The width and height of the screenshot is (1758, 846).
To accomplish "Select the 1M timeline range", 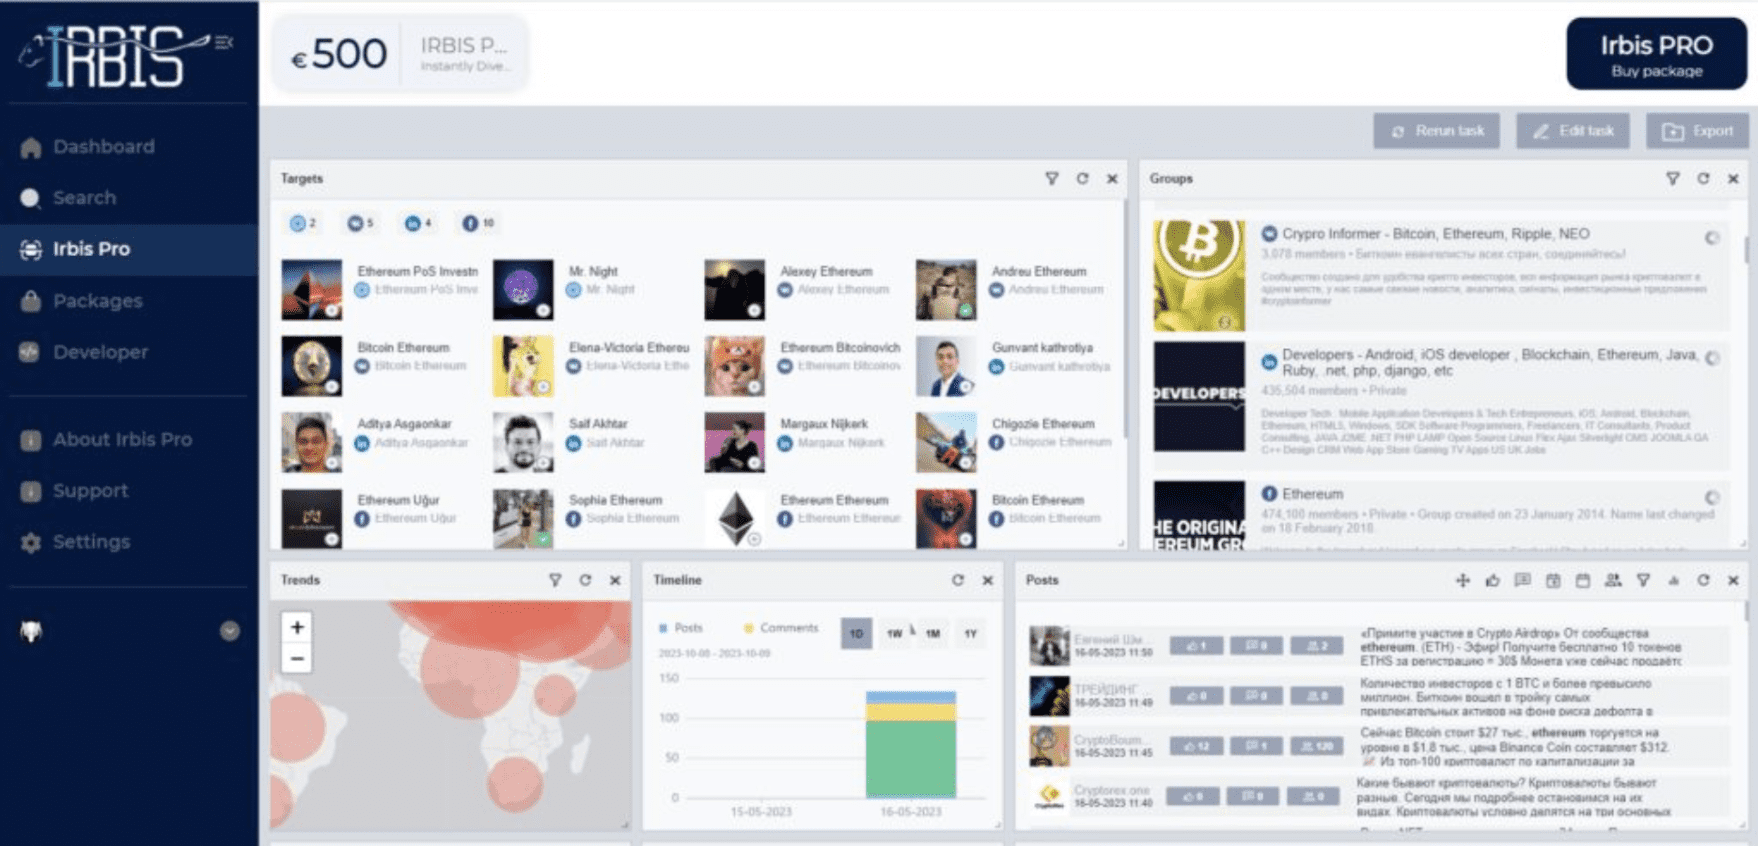I will pos(932,634).
